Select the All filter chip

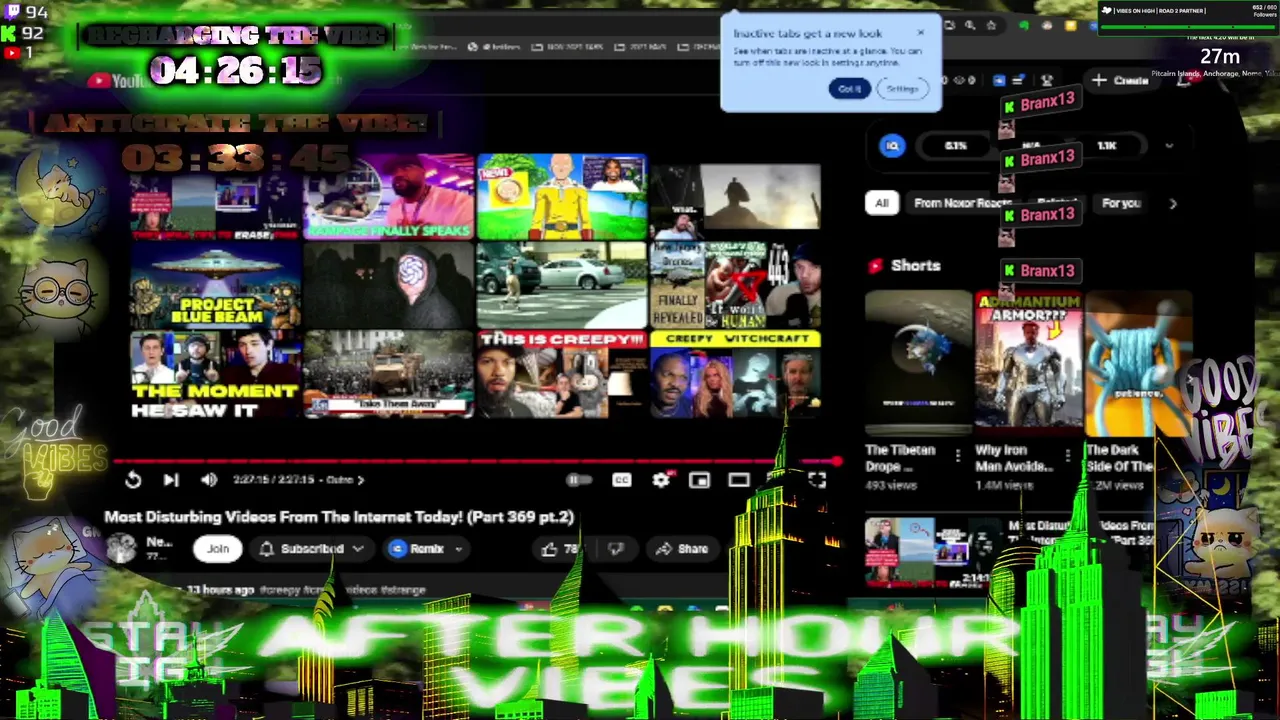click(x=881, y=203)
